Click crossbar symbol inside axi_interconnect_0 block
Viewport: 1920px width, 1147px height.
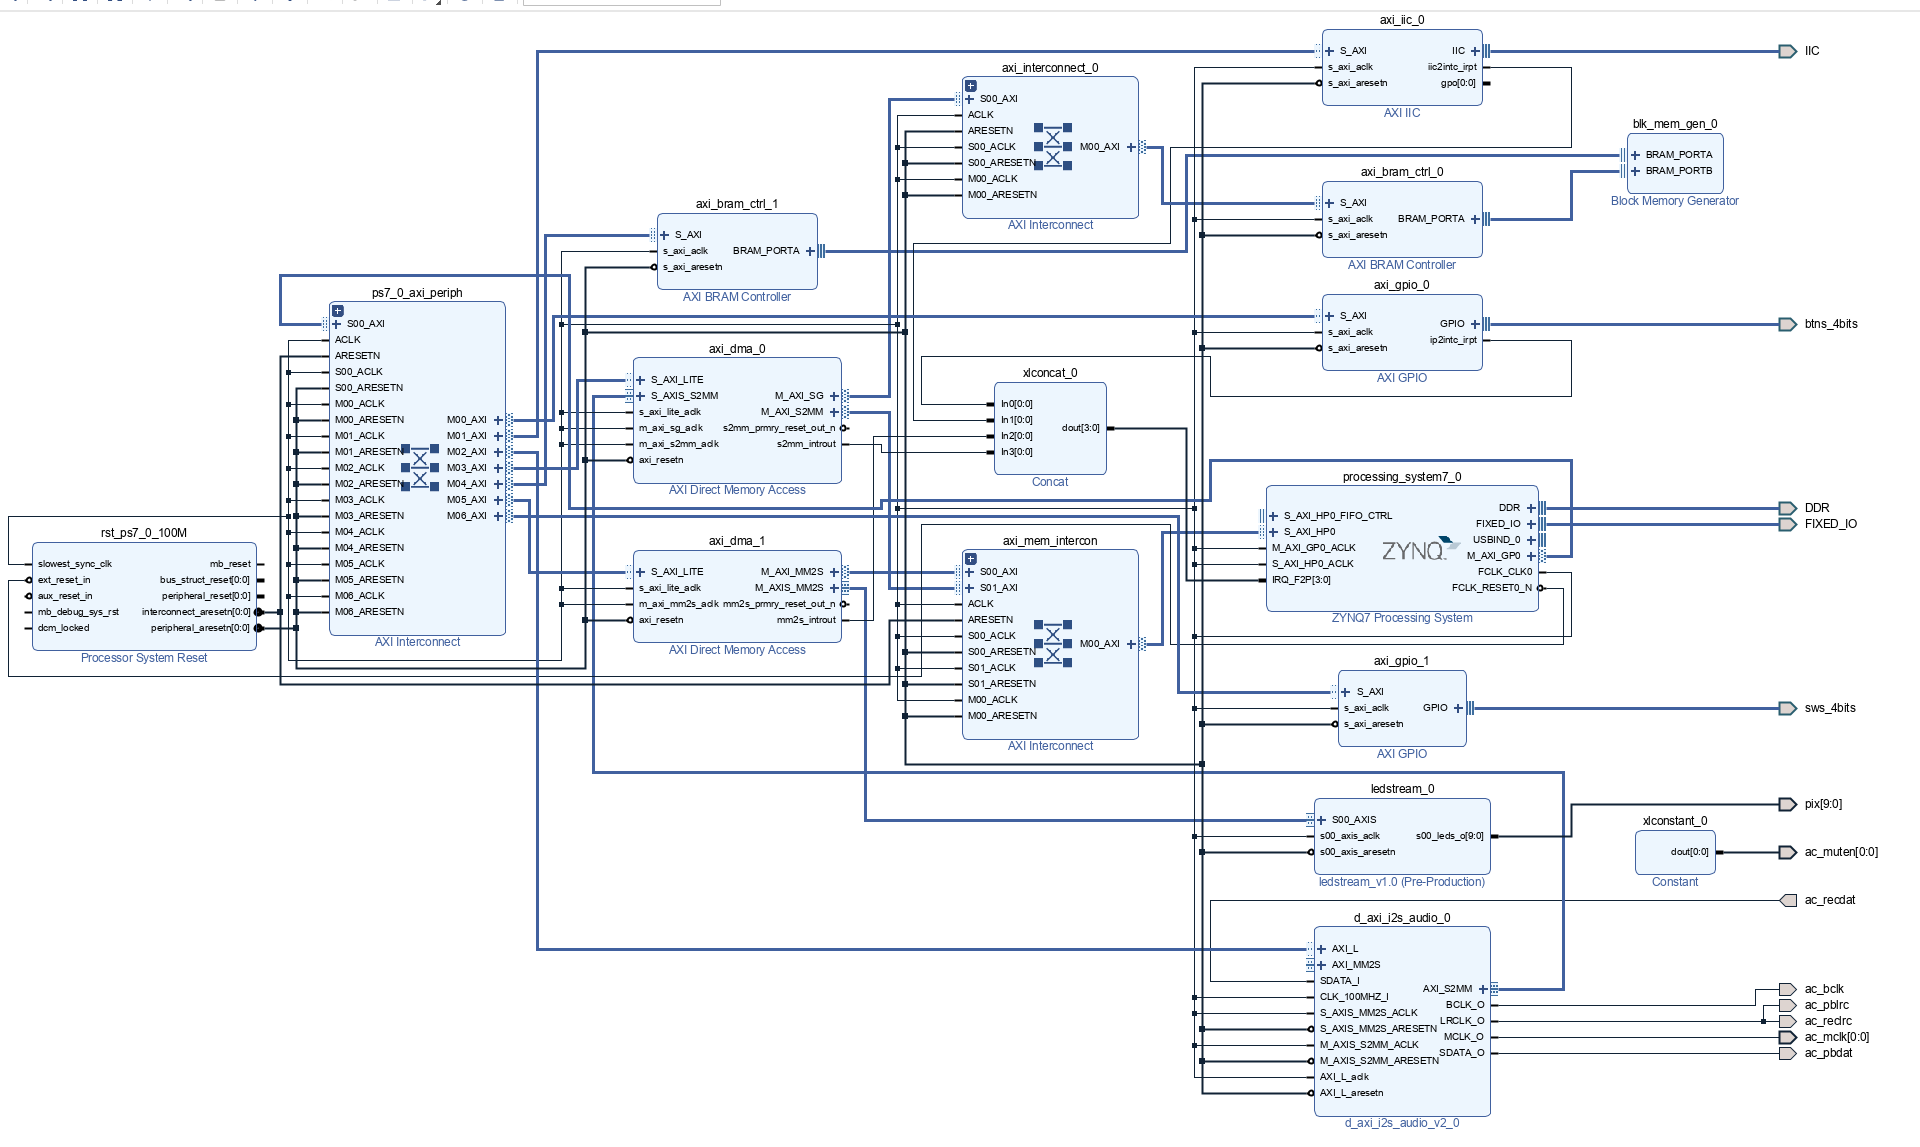(1053, 147)
